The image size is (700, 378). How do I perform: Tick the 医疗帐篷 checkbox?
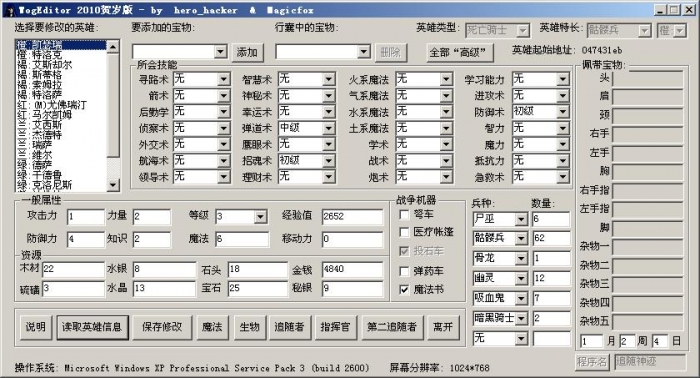(404, 232)
